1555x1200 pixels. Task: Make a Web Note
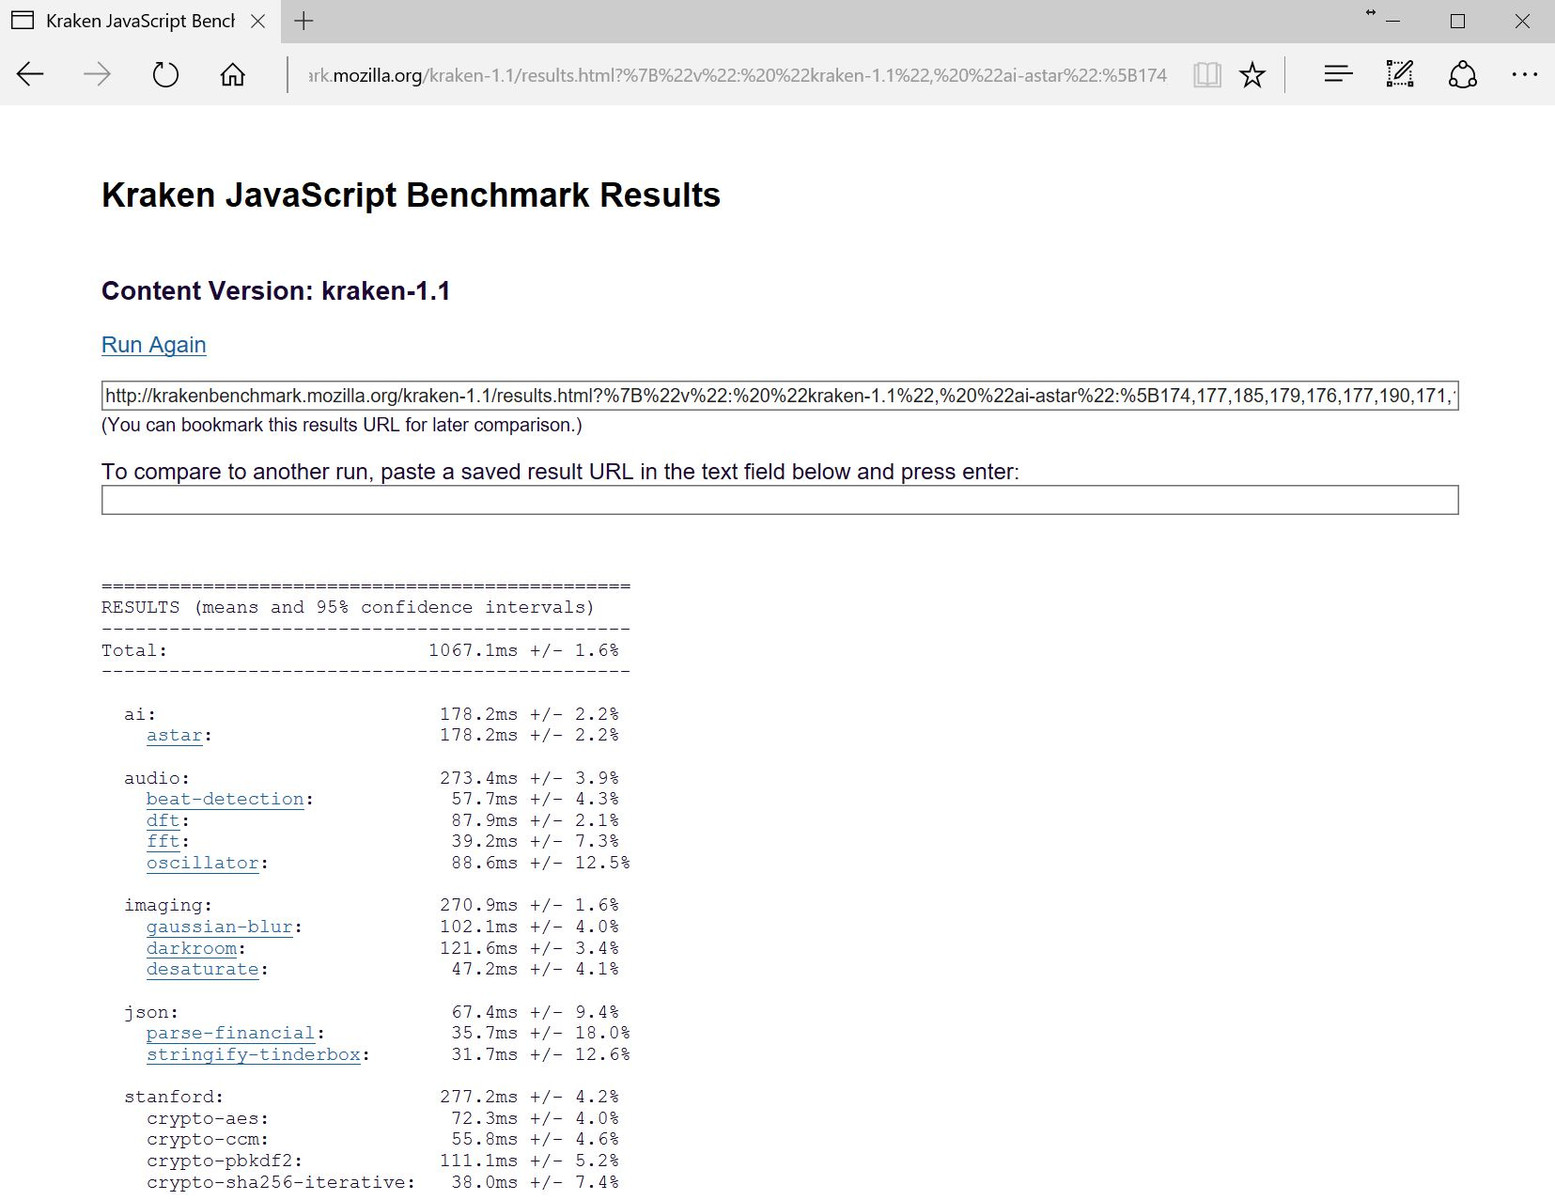1400,74
